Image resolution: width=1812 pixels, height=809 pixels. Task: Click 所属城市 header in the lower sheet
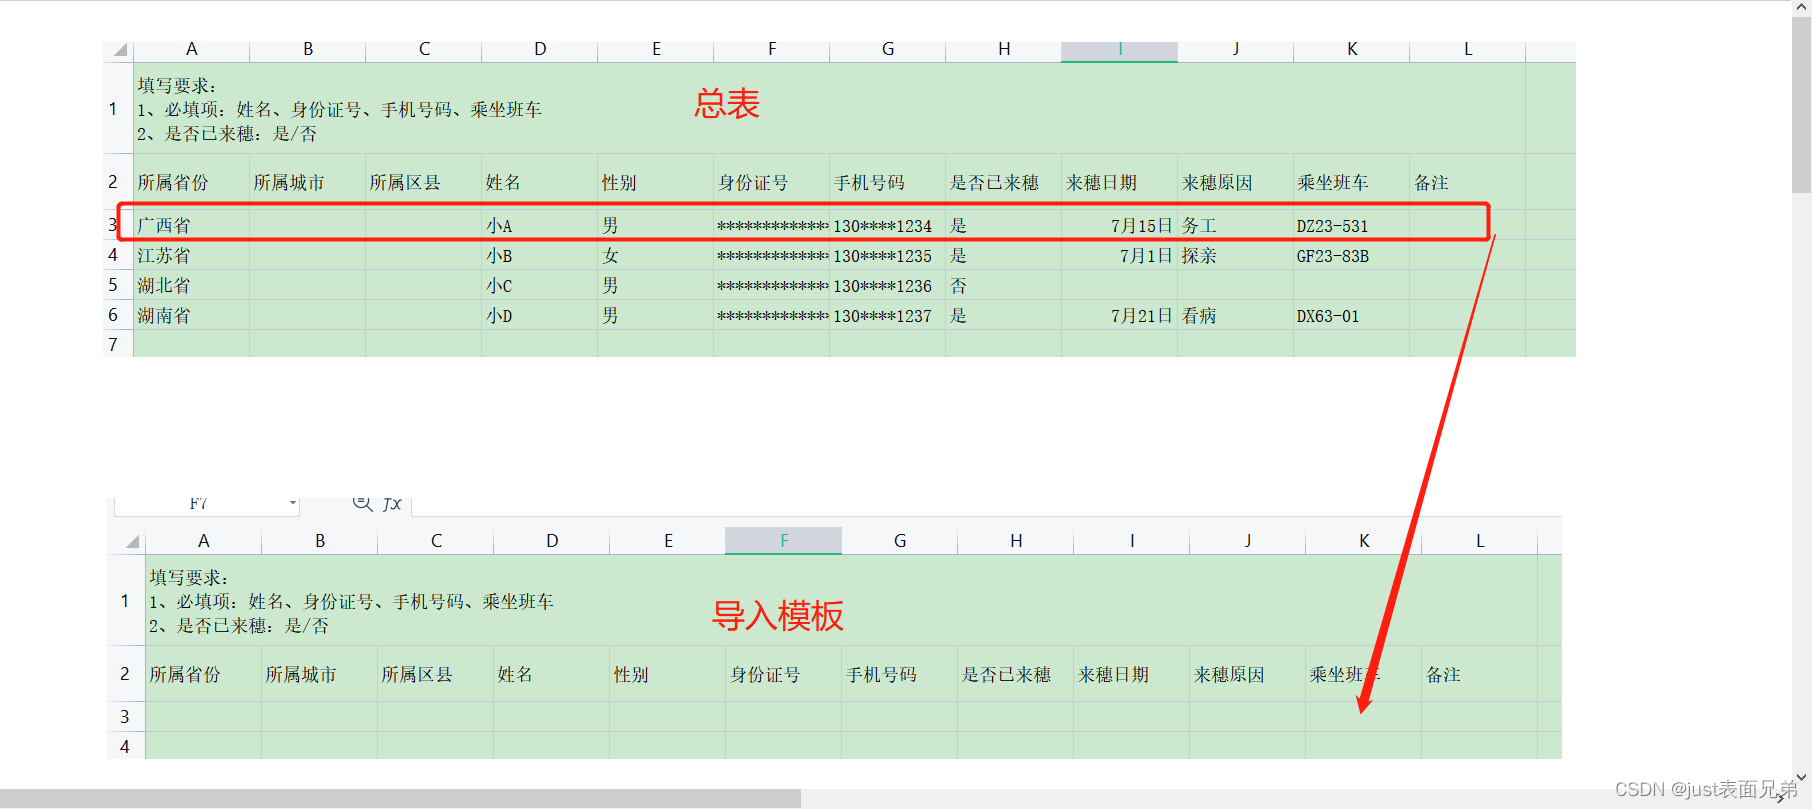pyautogui.click(x=319, y=674)
